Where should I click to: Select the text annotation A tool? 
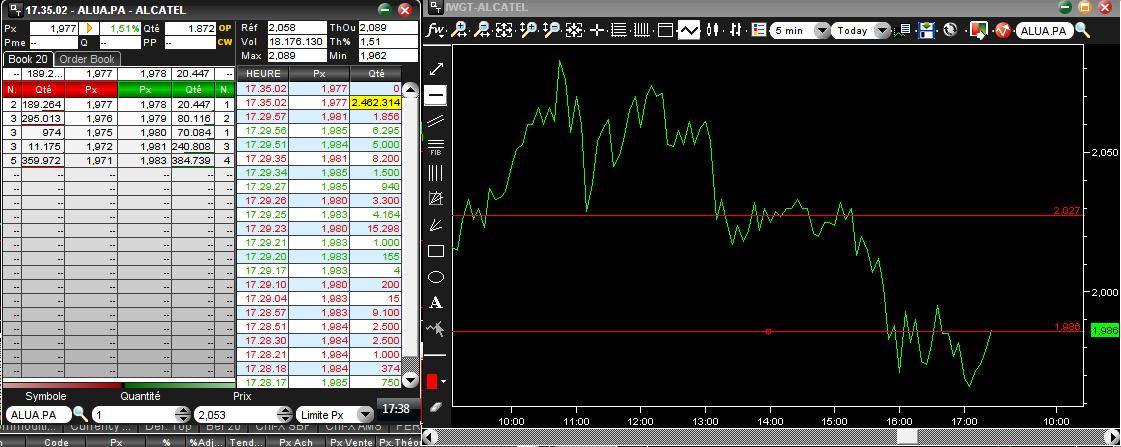[435, 303]
